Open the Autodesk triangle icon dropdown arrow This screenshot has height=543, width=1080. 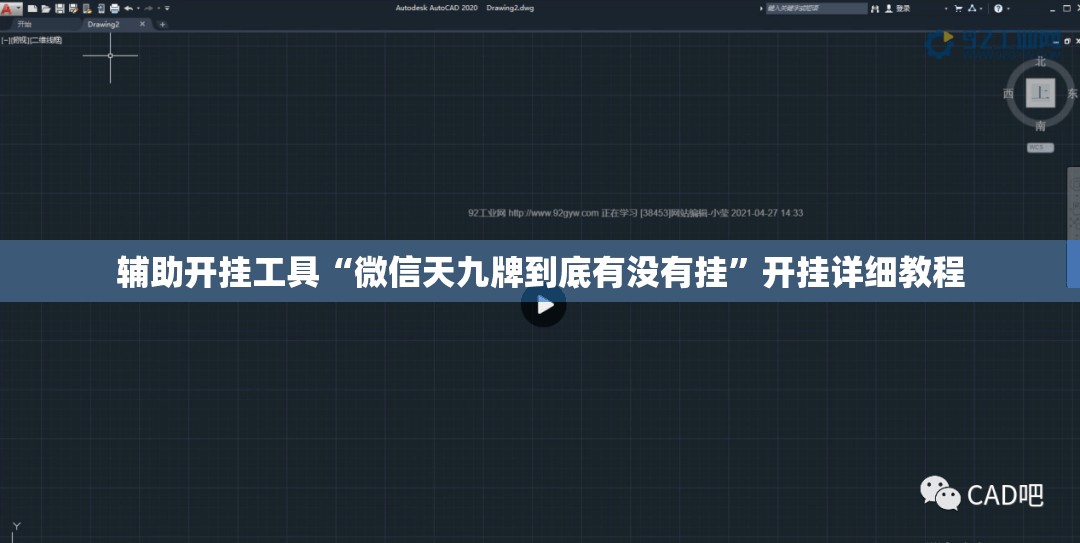click(x=982, y=9)
